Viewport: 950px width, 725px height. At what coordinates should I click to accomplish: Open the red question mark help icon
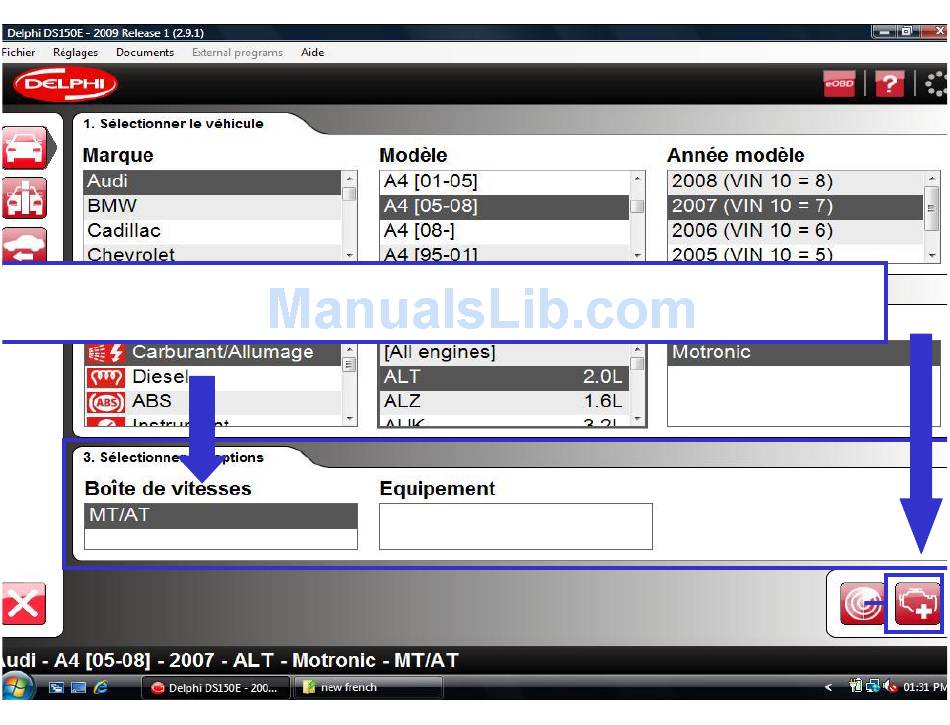pyautogui.click(x=889, y=84)
